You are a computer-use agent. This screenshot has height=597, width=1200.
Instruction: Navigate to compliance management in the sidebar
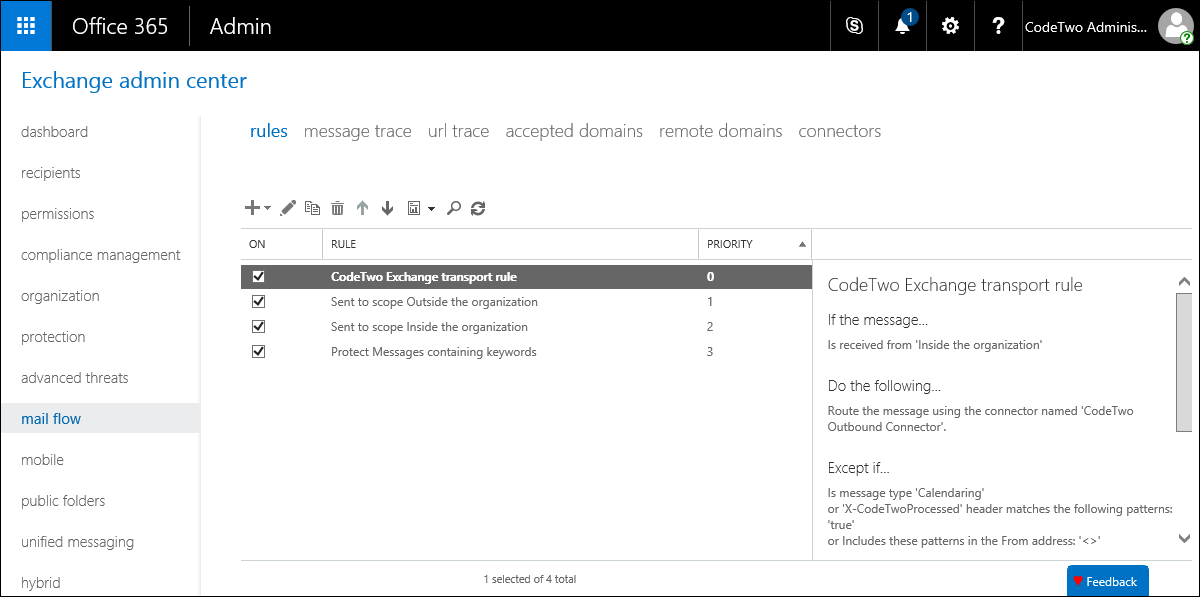(x=100, y=254)
